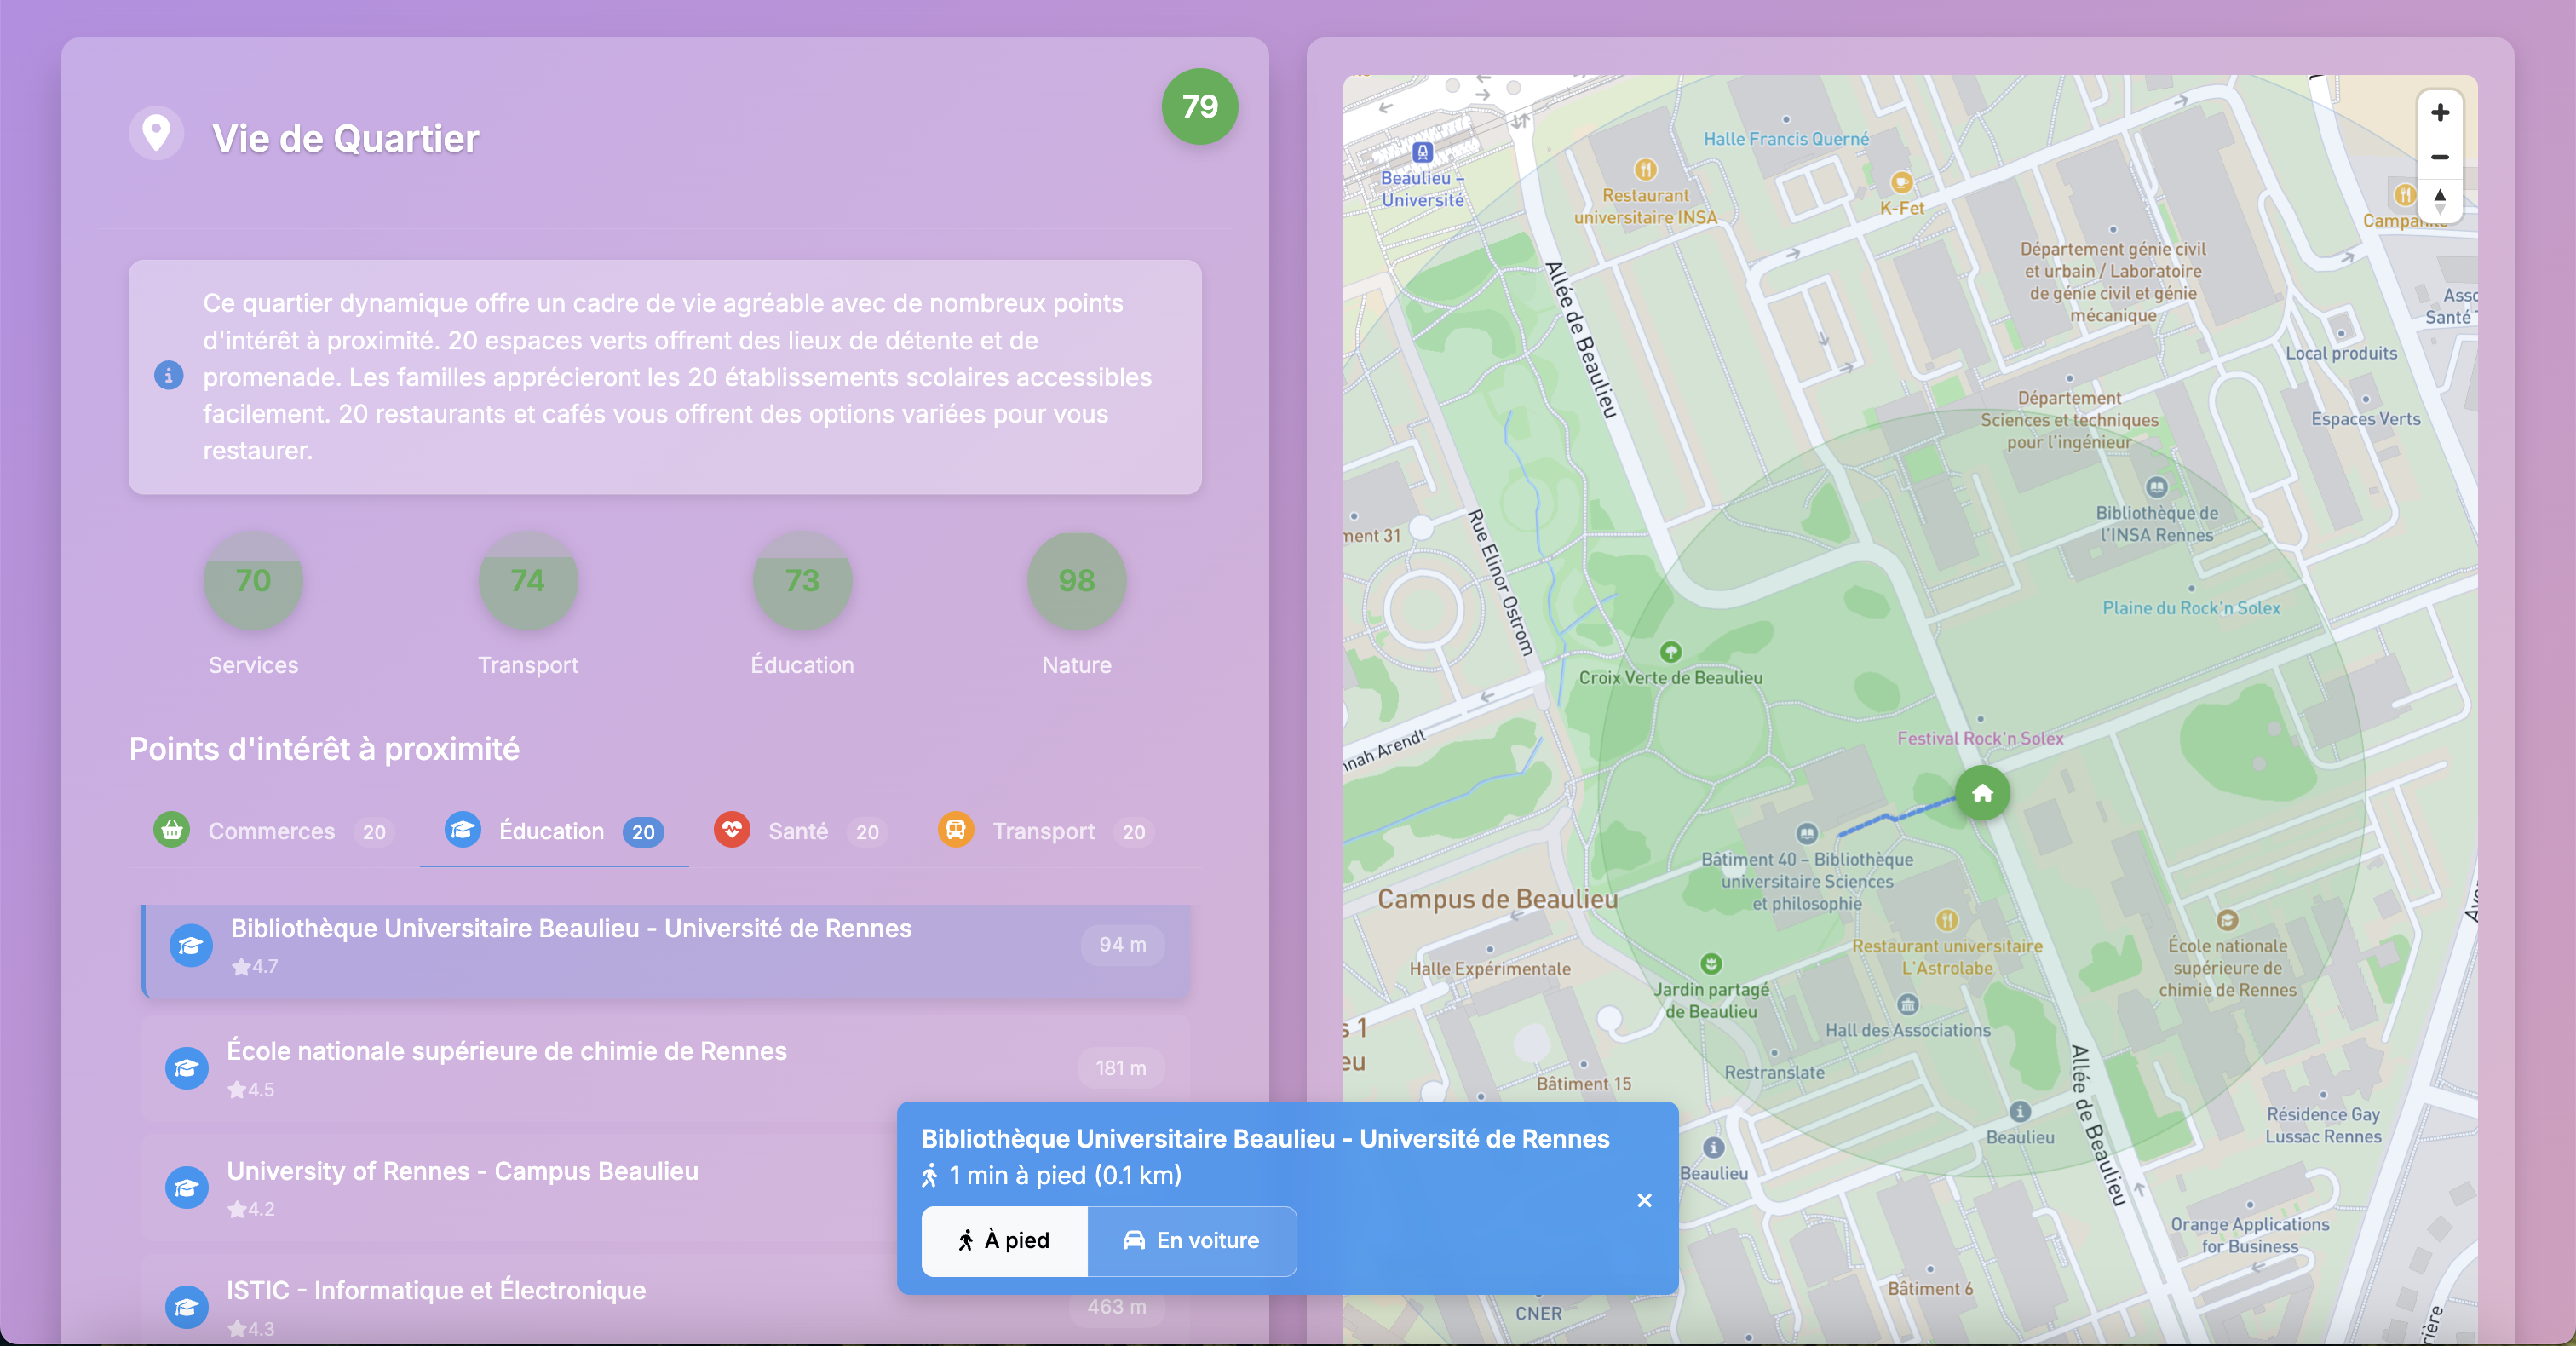Switch route mode to À pied
Viewport: 2576px width, 1346px height.
[1004, 1240]
